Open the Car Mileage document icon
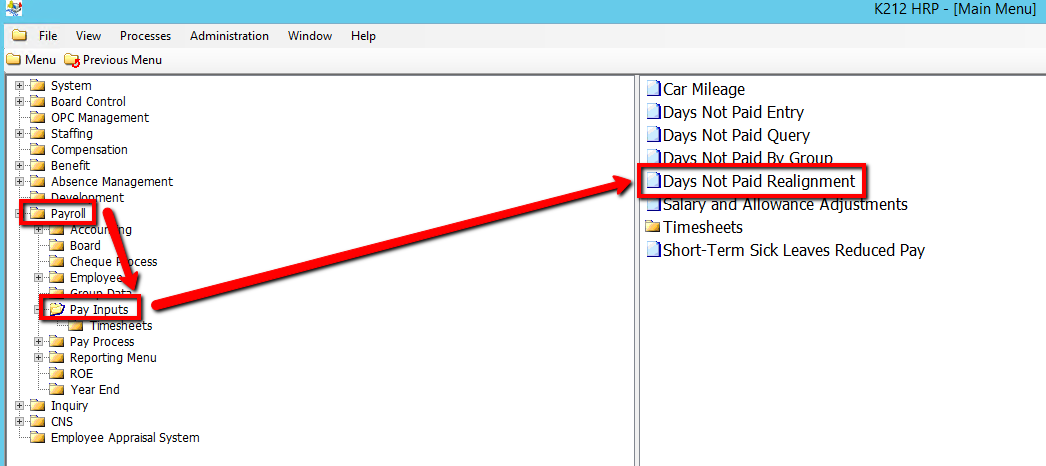Viewport: 1046px width, 466px height. [x=654, y=90]
